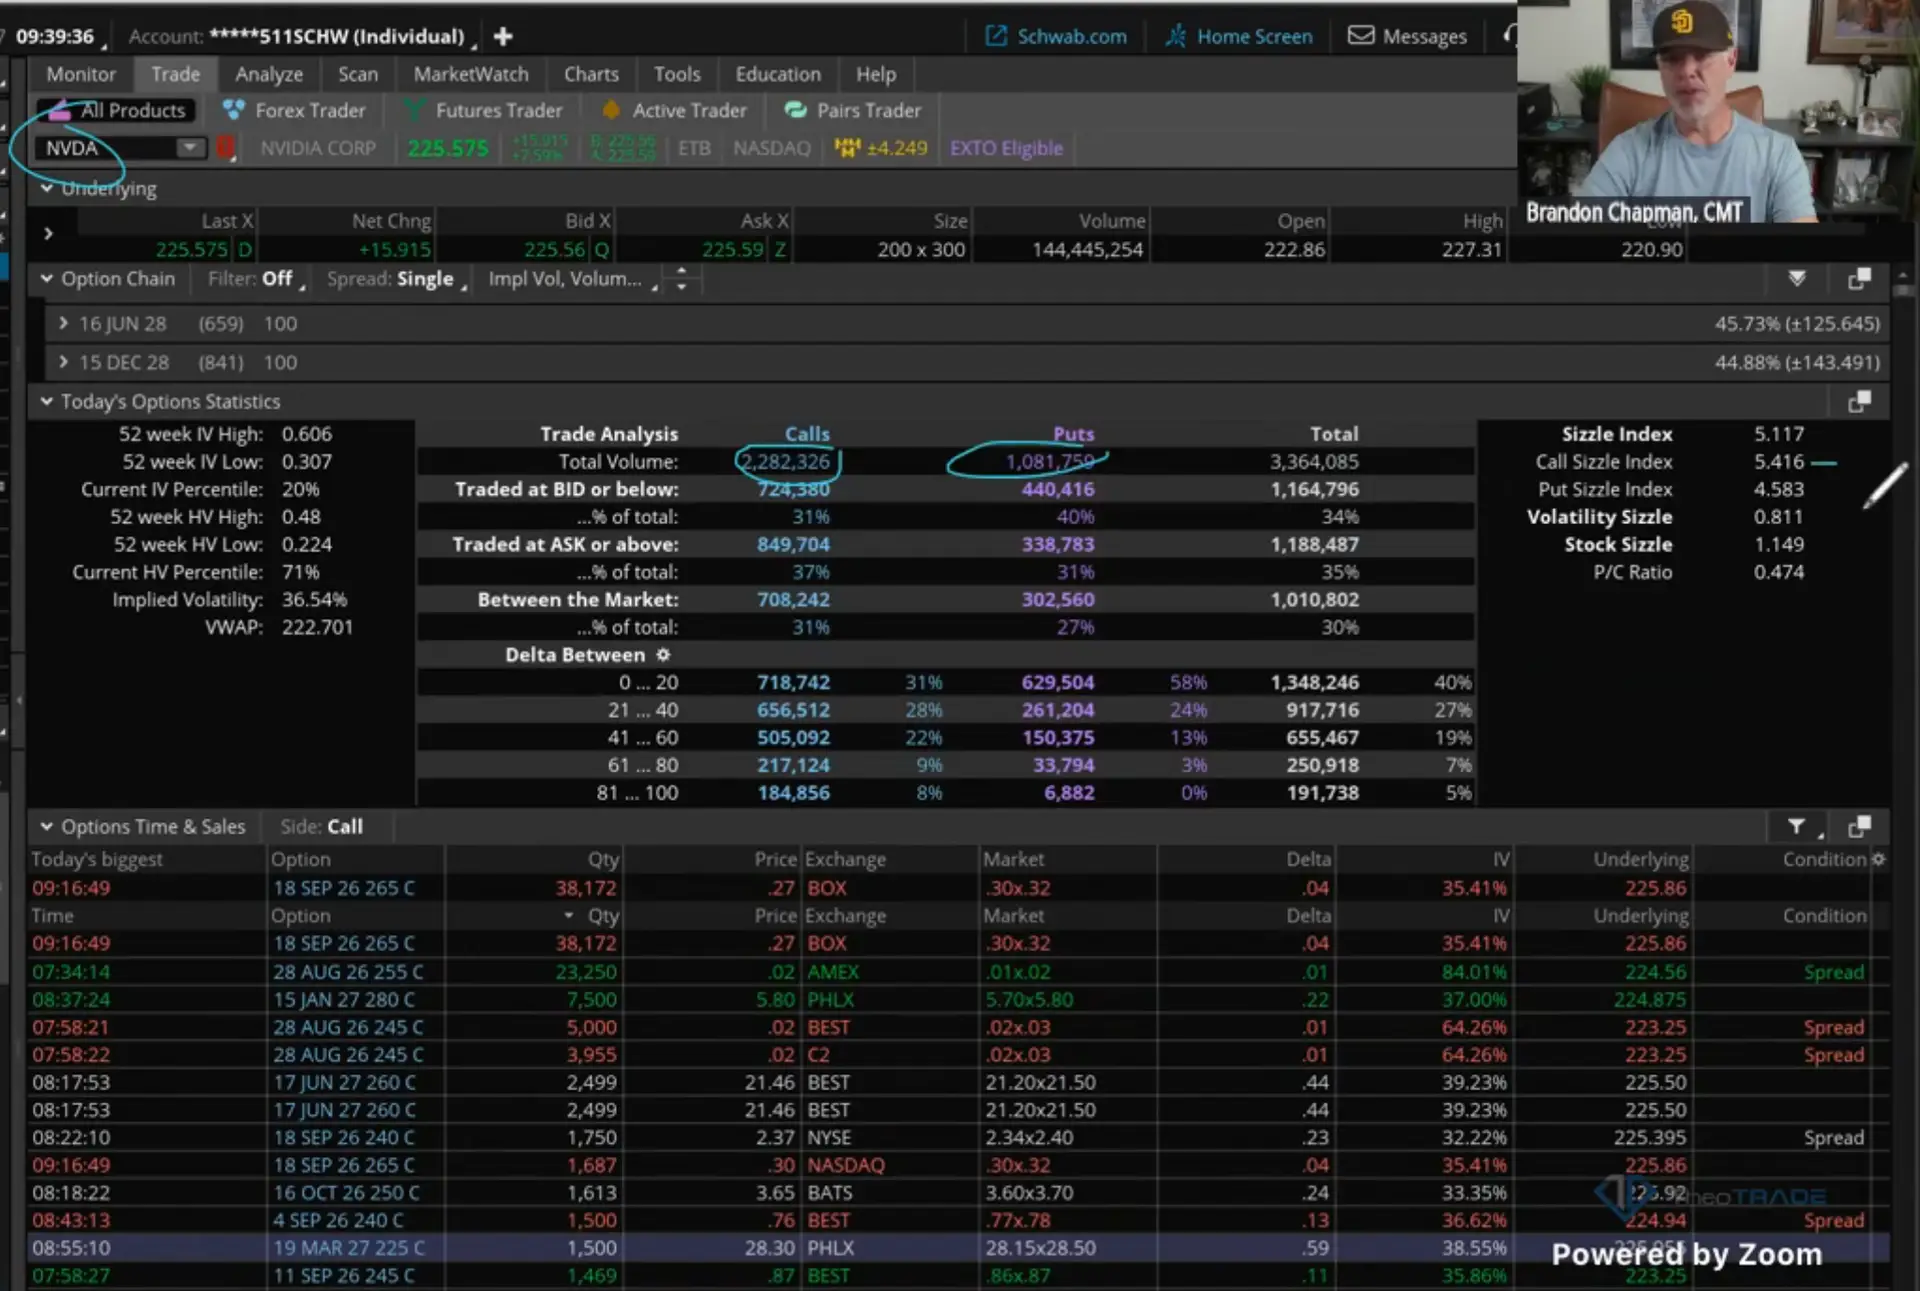Screen dimensions: 1920x1291
Task: Open the Tools tab
Action: pyautogui.click(x=677, y=74)
